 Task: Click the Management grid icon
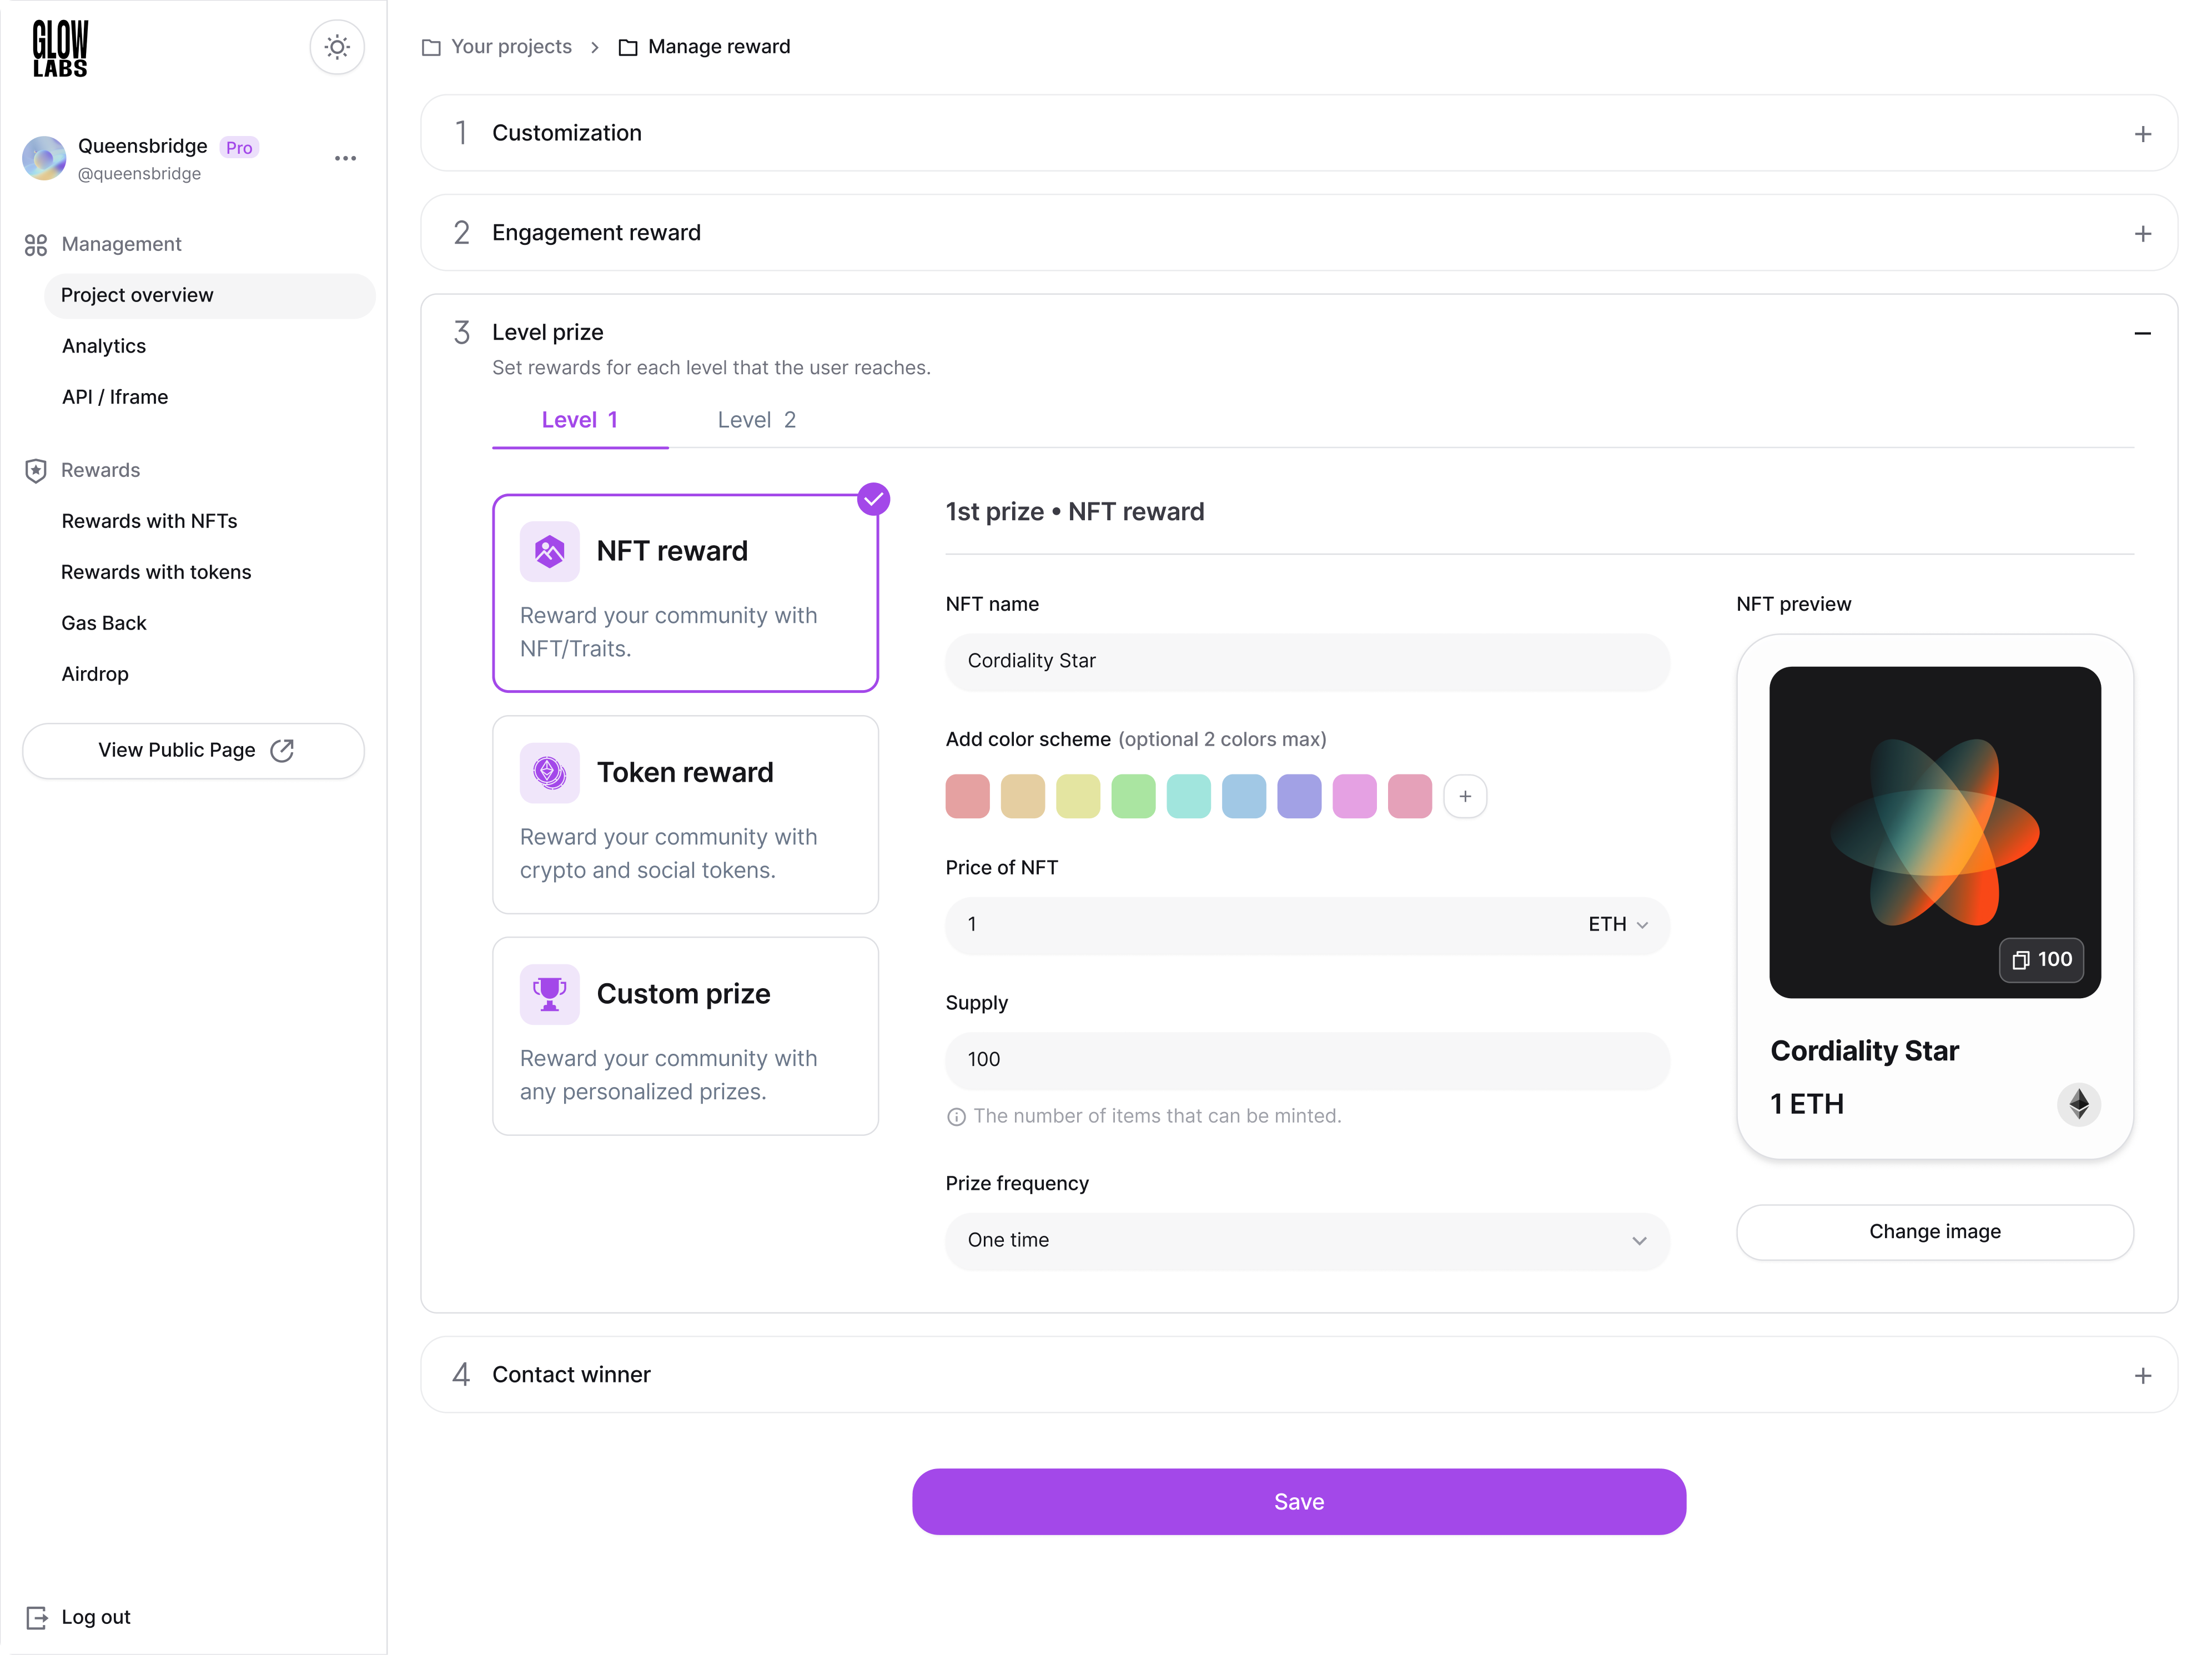[36, 244]
